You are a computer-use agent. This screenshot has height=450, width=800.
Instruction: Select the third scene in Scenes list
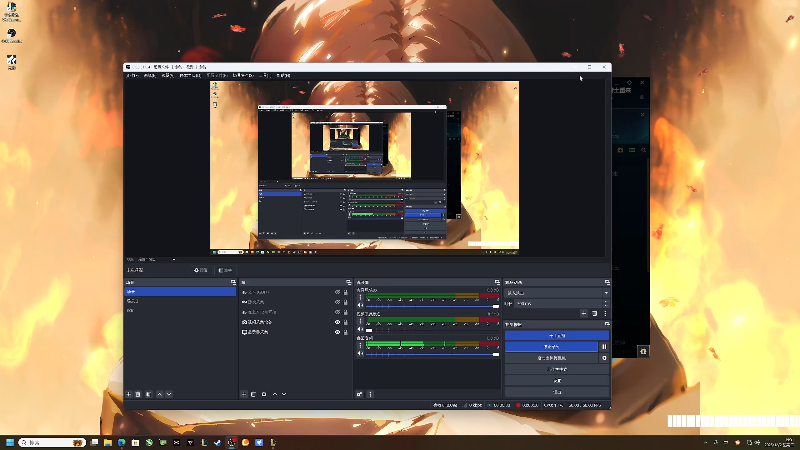pyautogui.click(x=180, y=310)
